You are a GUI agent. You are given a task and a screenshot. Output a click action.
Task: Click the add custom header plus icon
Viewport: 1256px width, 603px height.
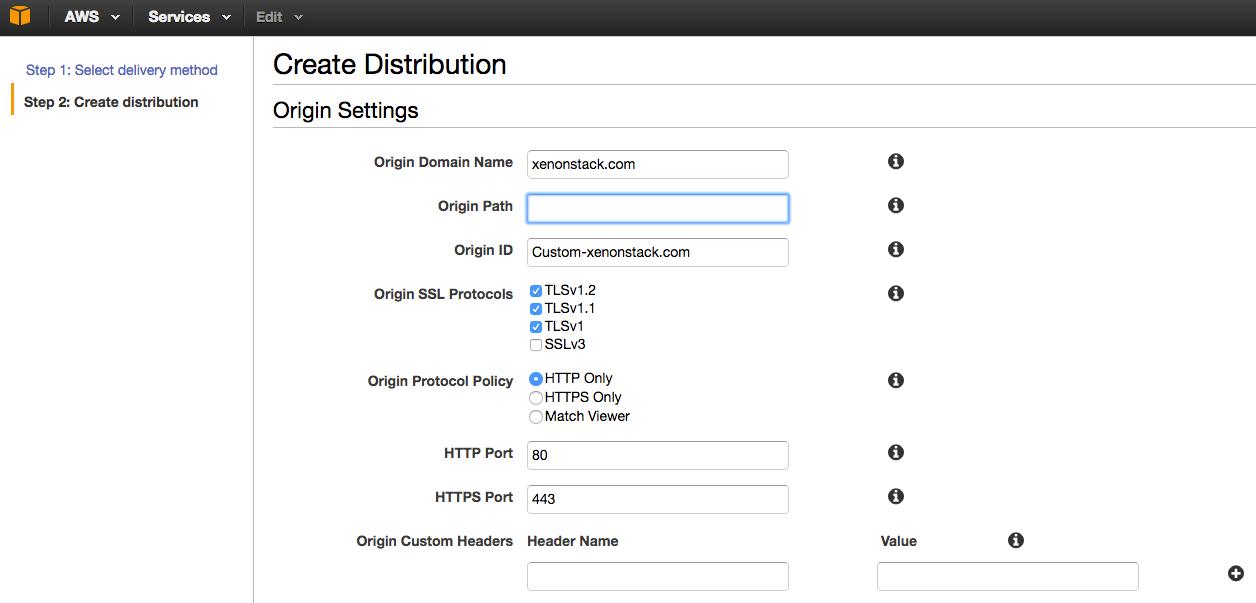pyautogui.click(x=1238, y=572)
